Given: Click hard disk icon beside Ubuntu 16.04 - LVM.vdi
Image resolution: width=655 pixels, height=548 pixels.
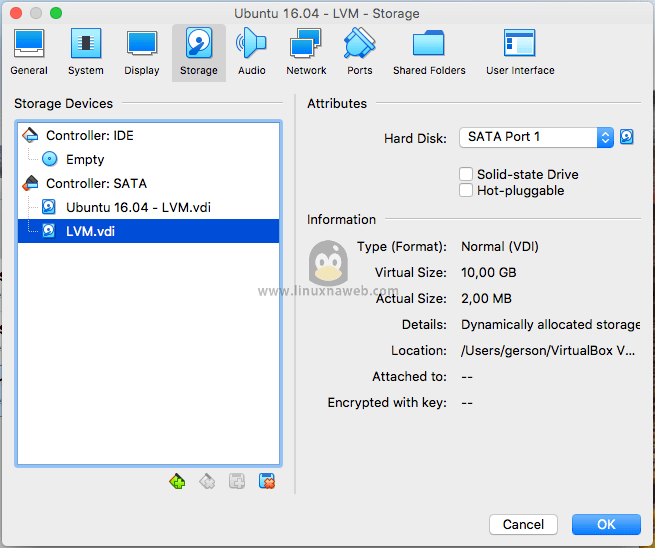Looking at the screenshot, I should click(49, 207).
